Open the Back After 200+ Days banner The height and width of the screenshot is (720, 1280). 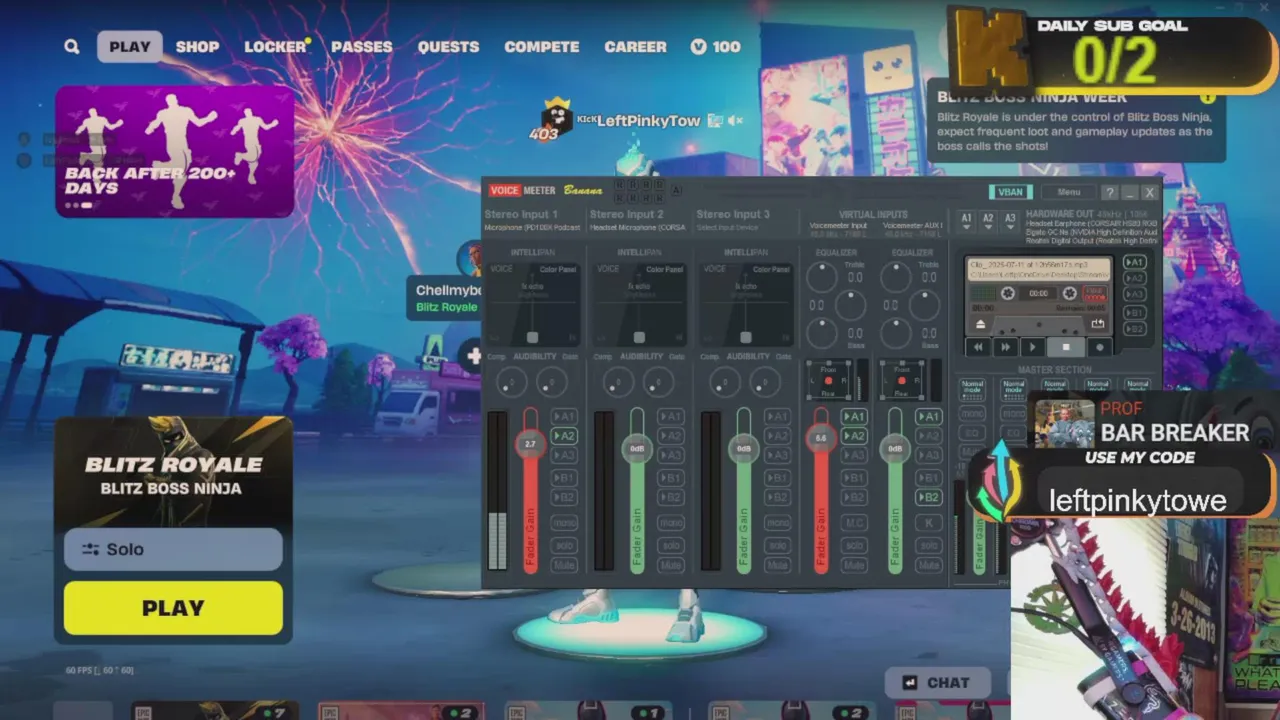(175, 151)
